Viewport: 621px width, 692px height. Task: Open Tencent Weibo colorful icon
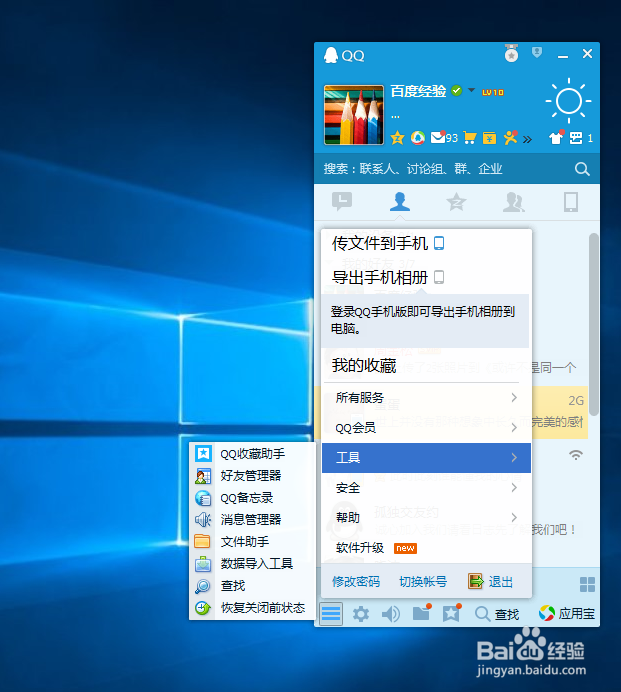tap(418, 138)
